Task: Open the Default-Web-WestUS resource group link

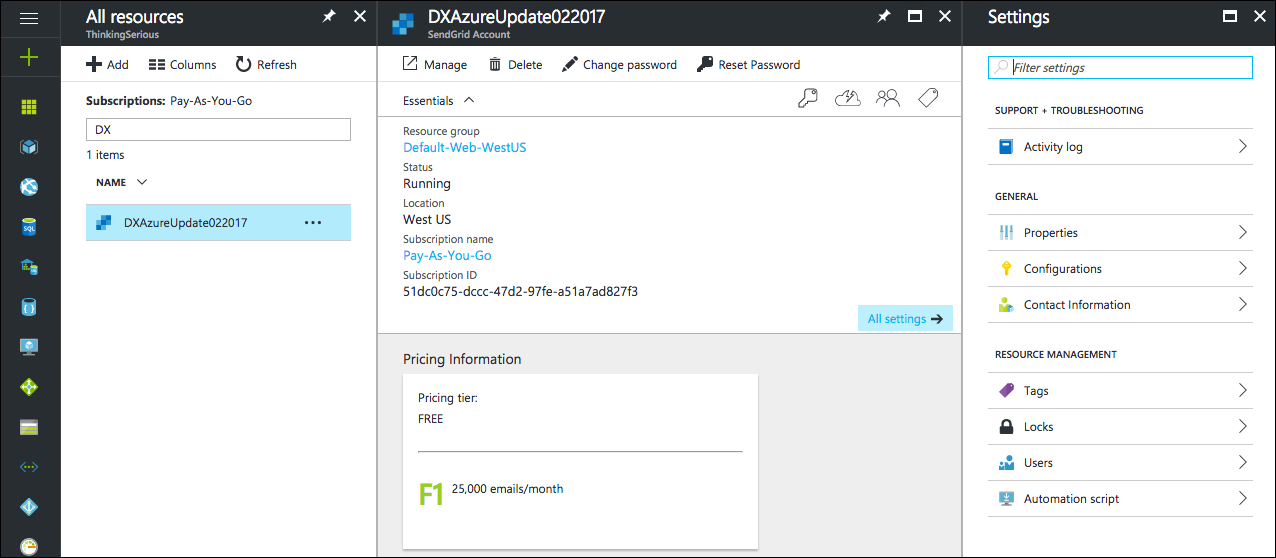Action: point(464,147)
